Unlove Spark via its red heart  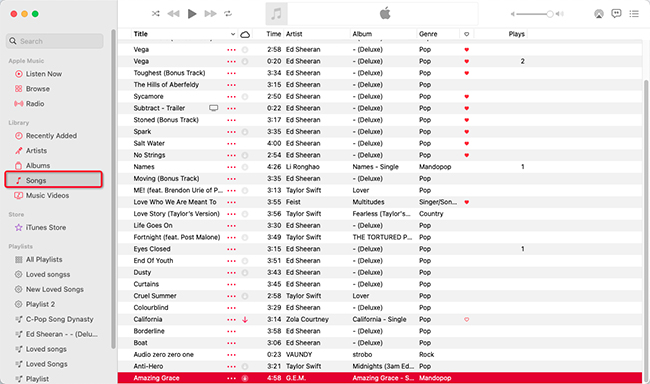tap(466, 132)
